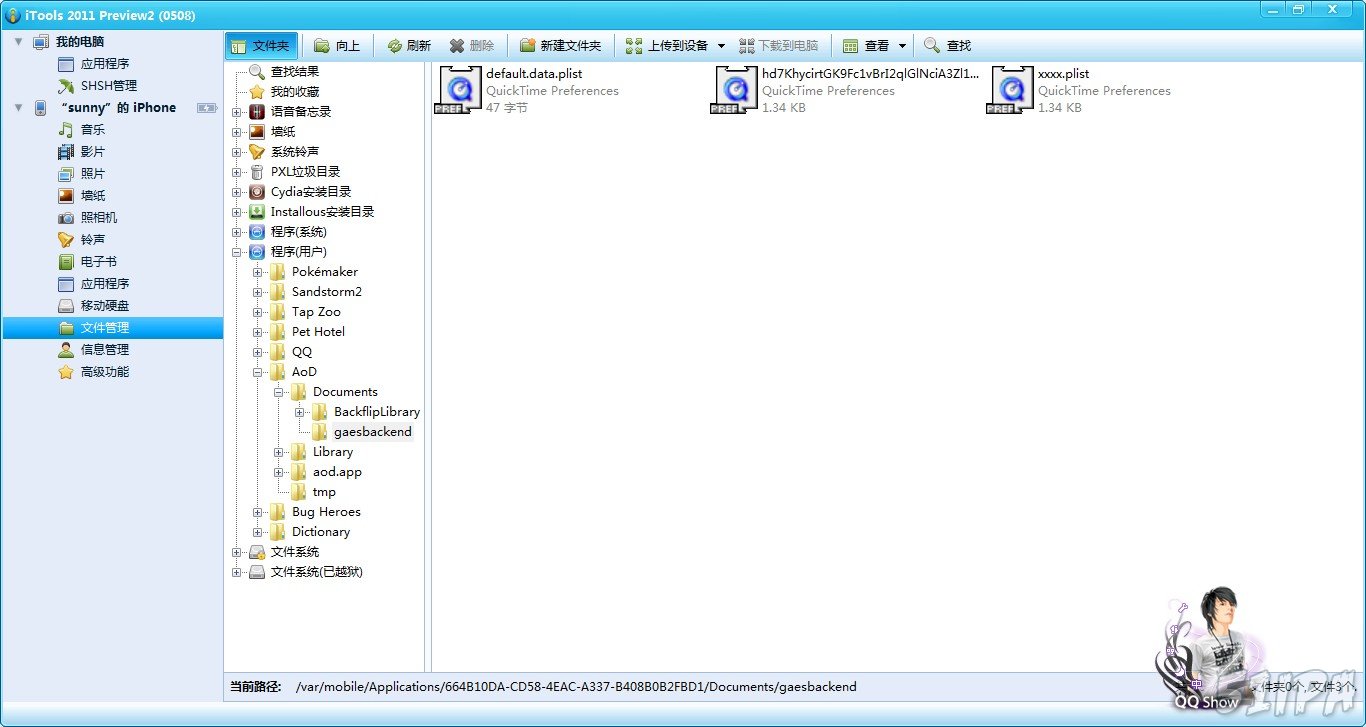Click the 墙纸 wallpaper icon in left sidebar

click(x=66, y=196)
